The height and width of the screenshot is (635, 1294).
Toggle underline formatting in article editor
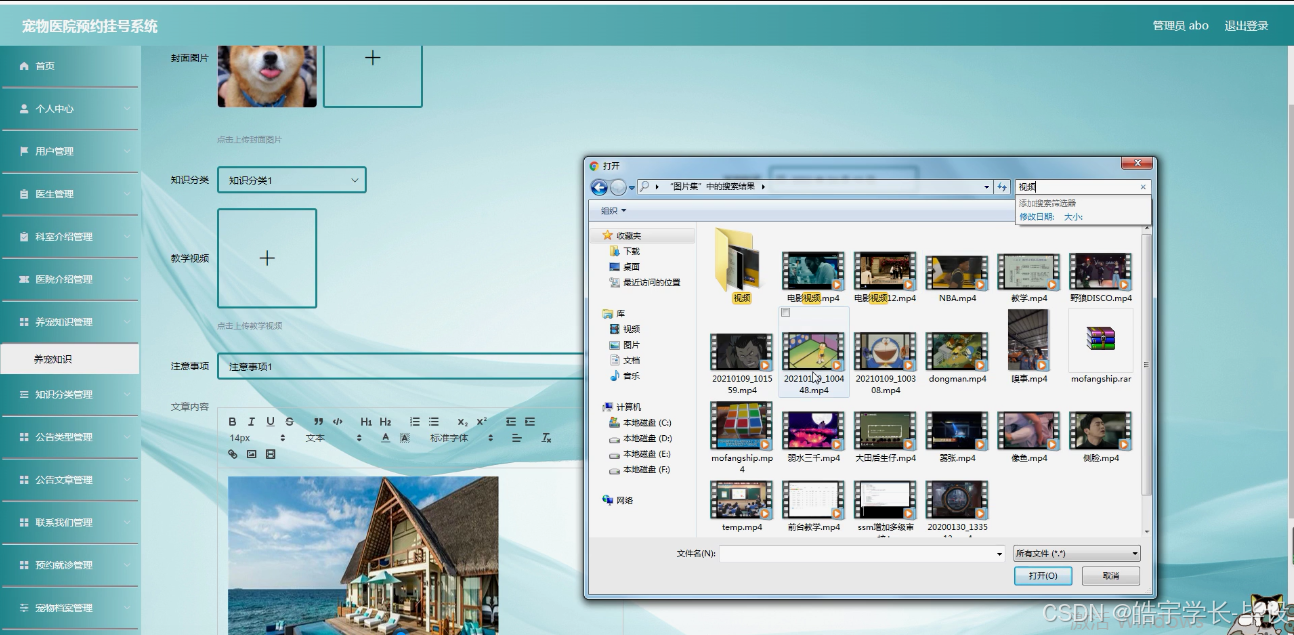tap(270, 422)
